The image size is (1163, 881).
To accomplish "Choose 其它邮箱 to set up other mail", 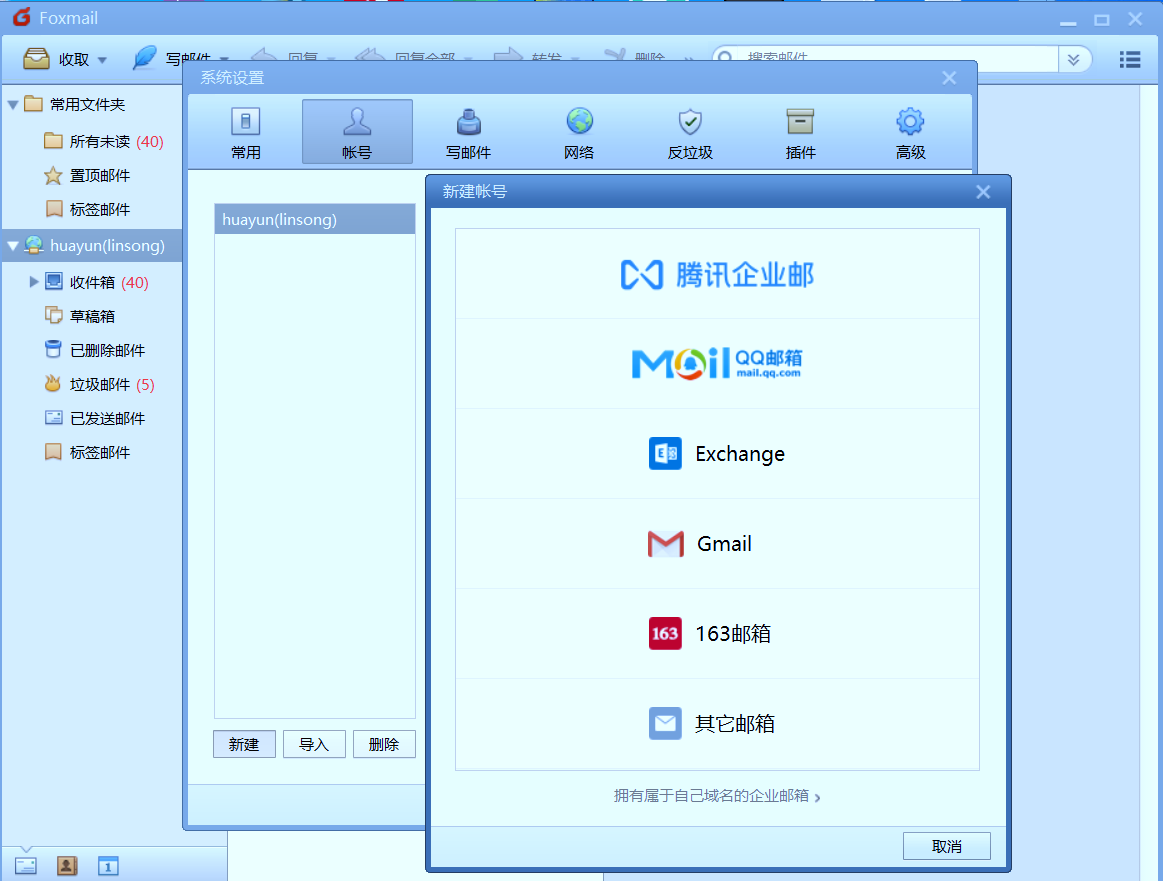I will (x=716, y=723).
